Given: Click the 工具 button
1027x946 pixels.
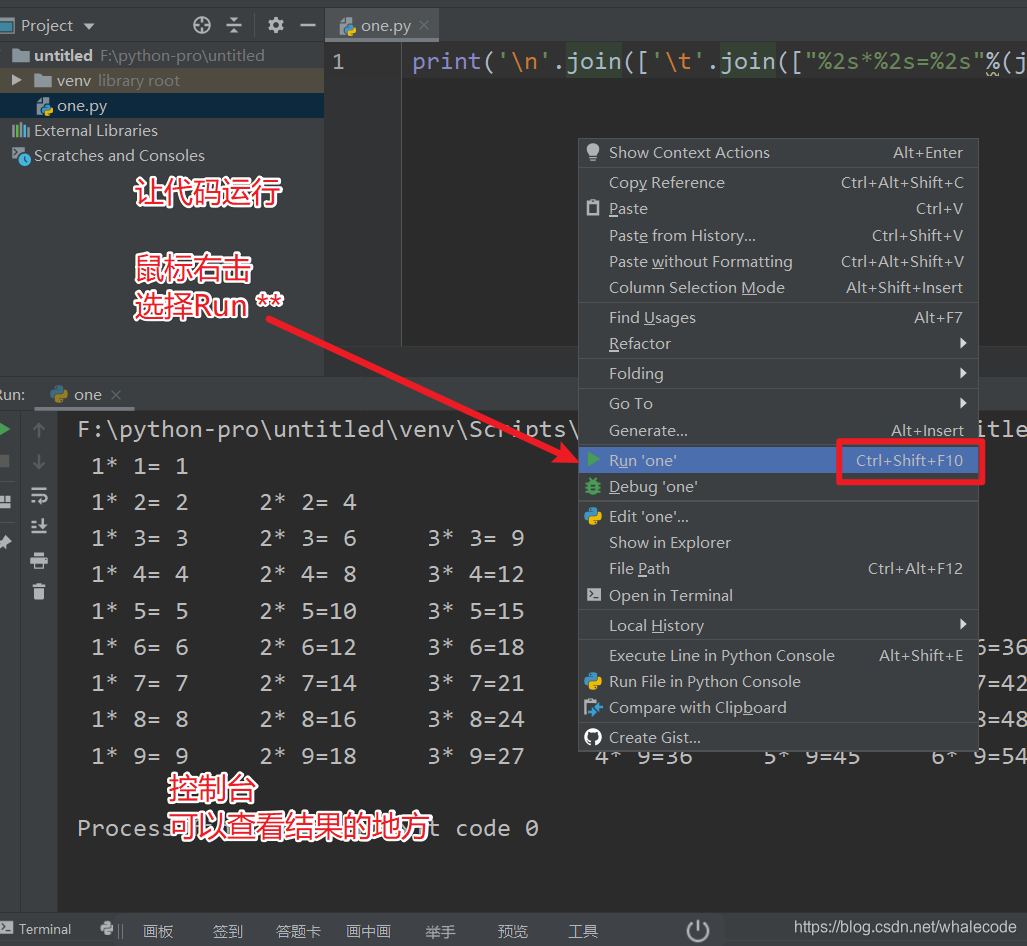Looking at the screenshot, I should point(582,932).
